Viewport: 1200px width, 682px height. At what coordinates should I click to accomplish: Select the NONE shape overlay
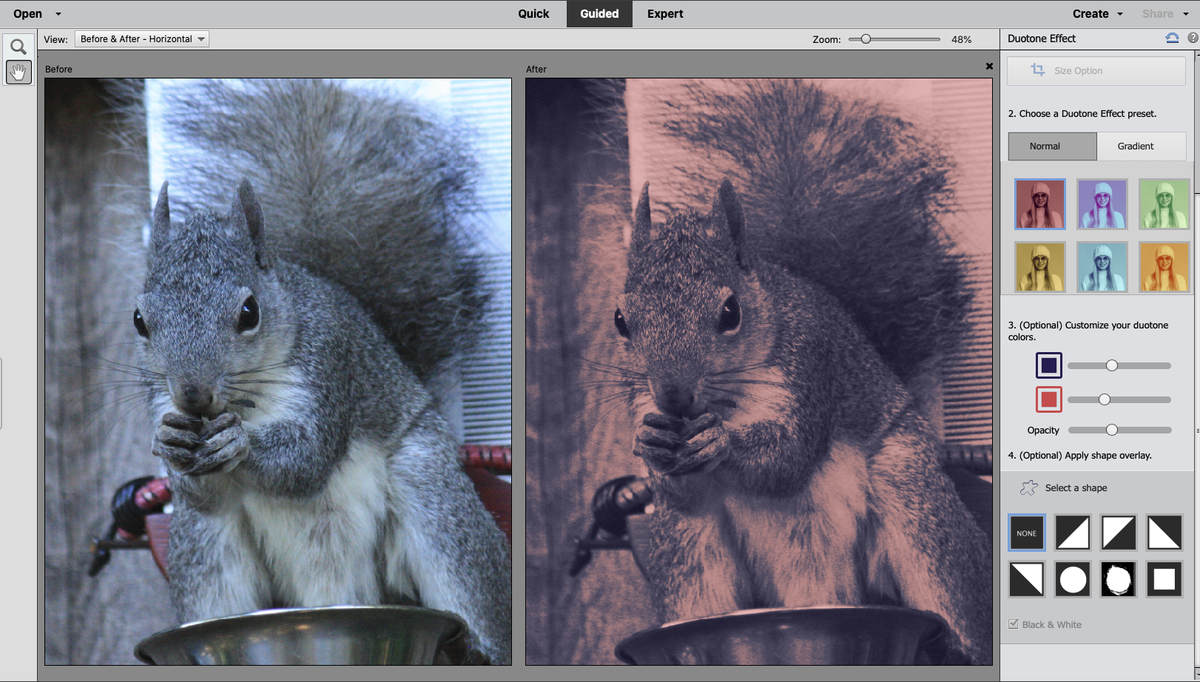(x=1026, y=533)
